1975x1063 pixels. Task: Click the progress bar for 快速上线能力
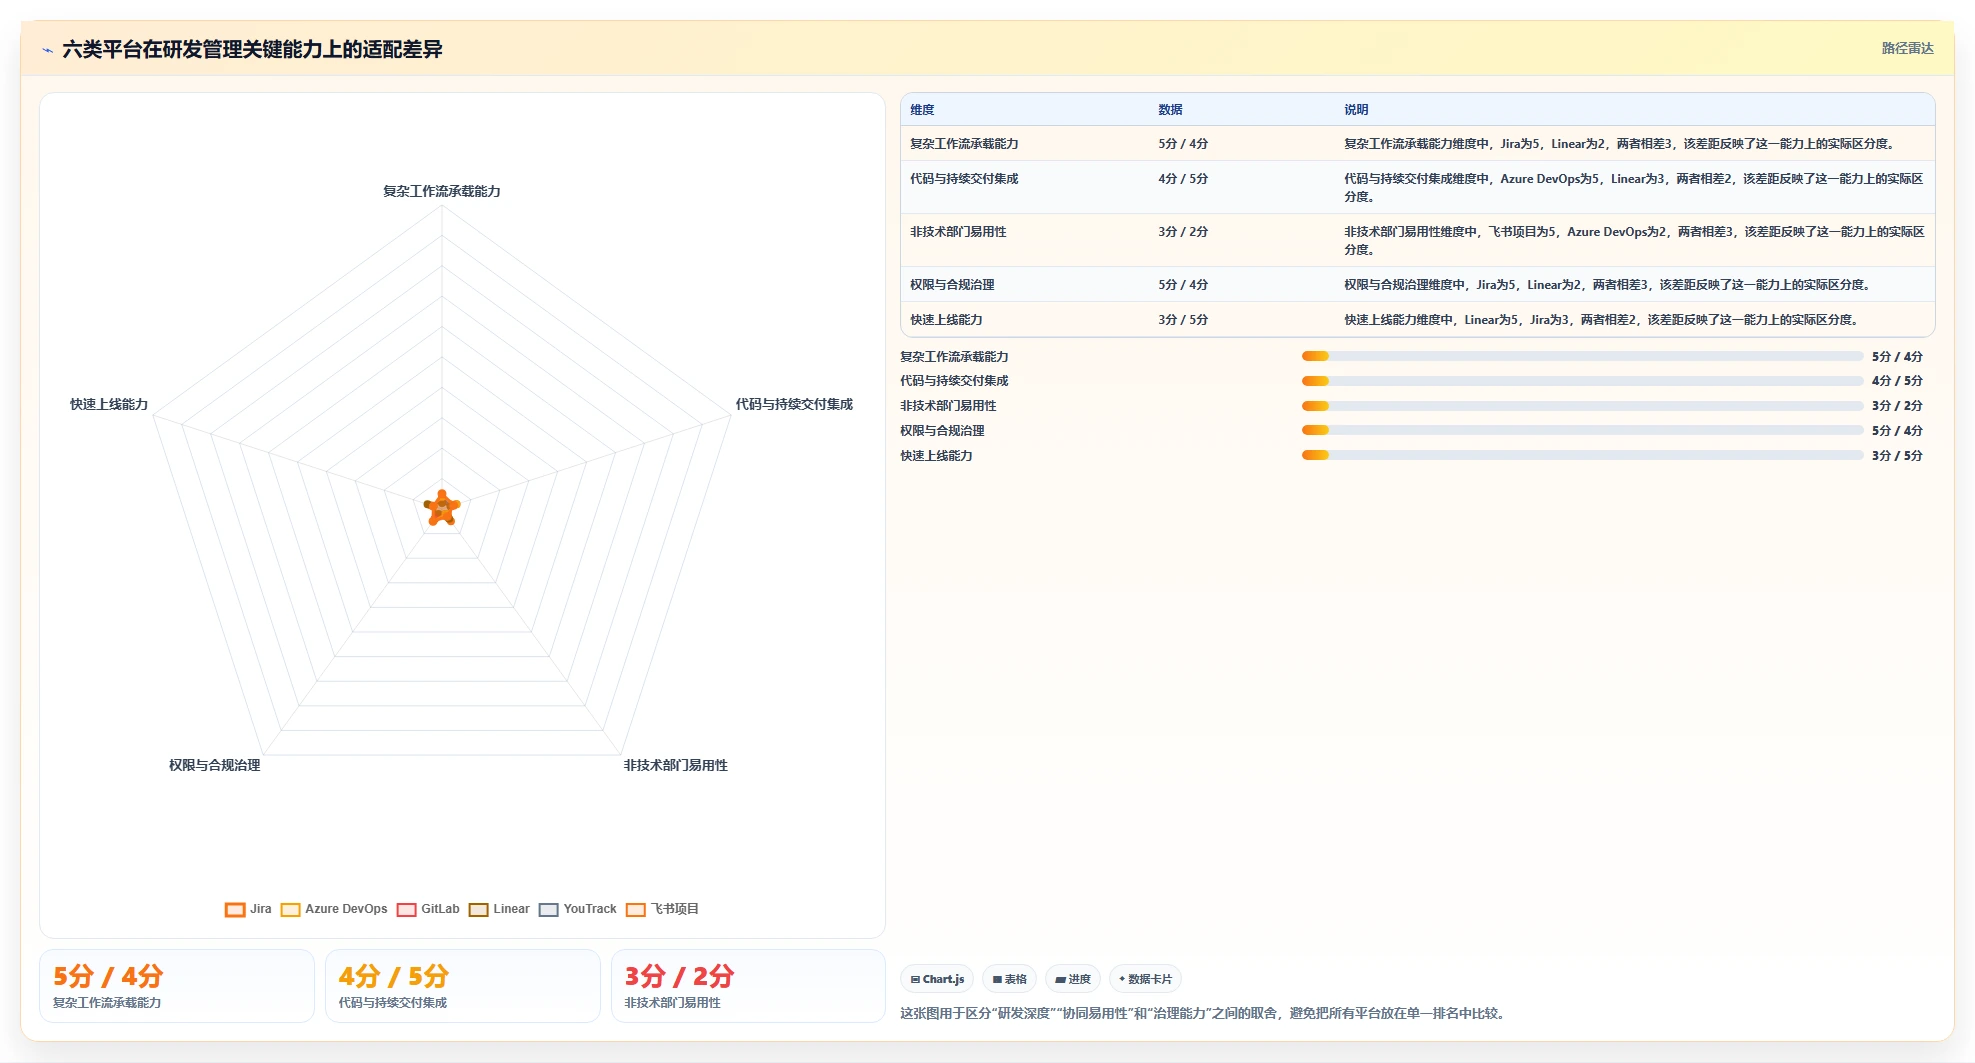click(x=1582, y=455)
